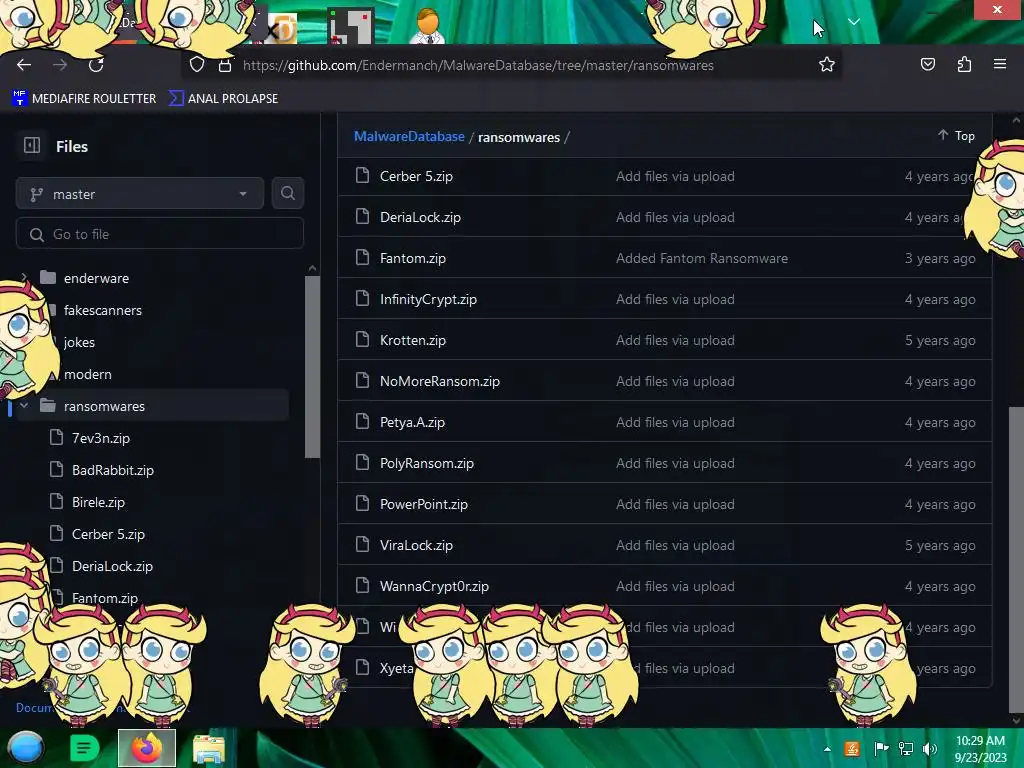Viewport: 1024px width, 768px height.
Task: Click the taskbar clock showing 10:29 AM
Action: coord(980,748)
